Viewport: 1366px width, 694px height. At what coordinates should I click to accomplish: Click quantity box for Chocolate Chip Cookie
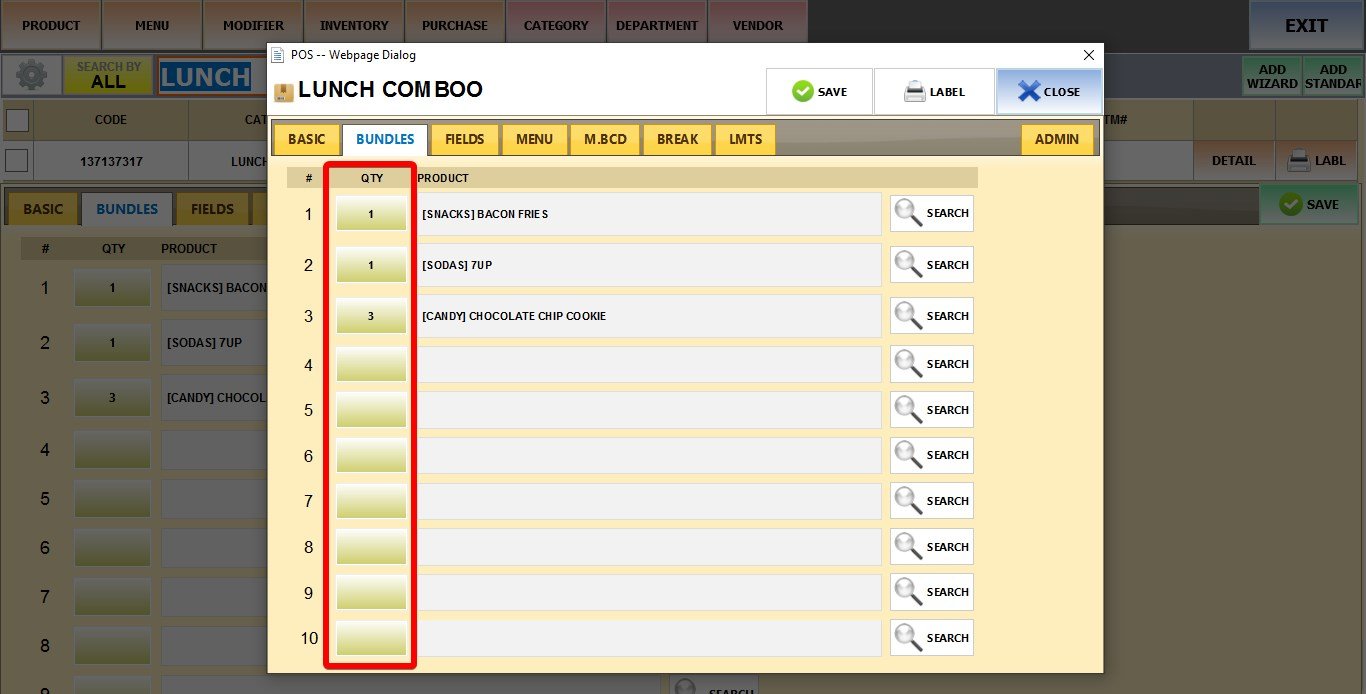click(x=371, y=316)
